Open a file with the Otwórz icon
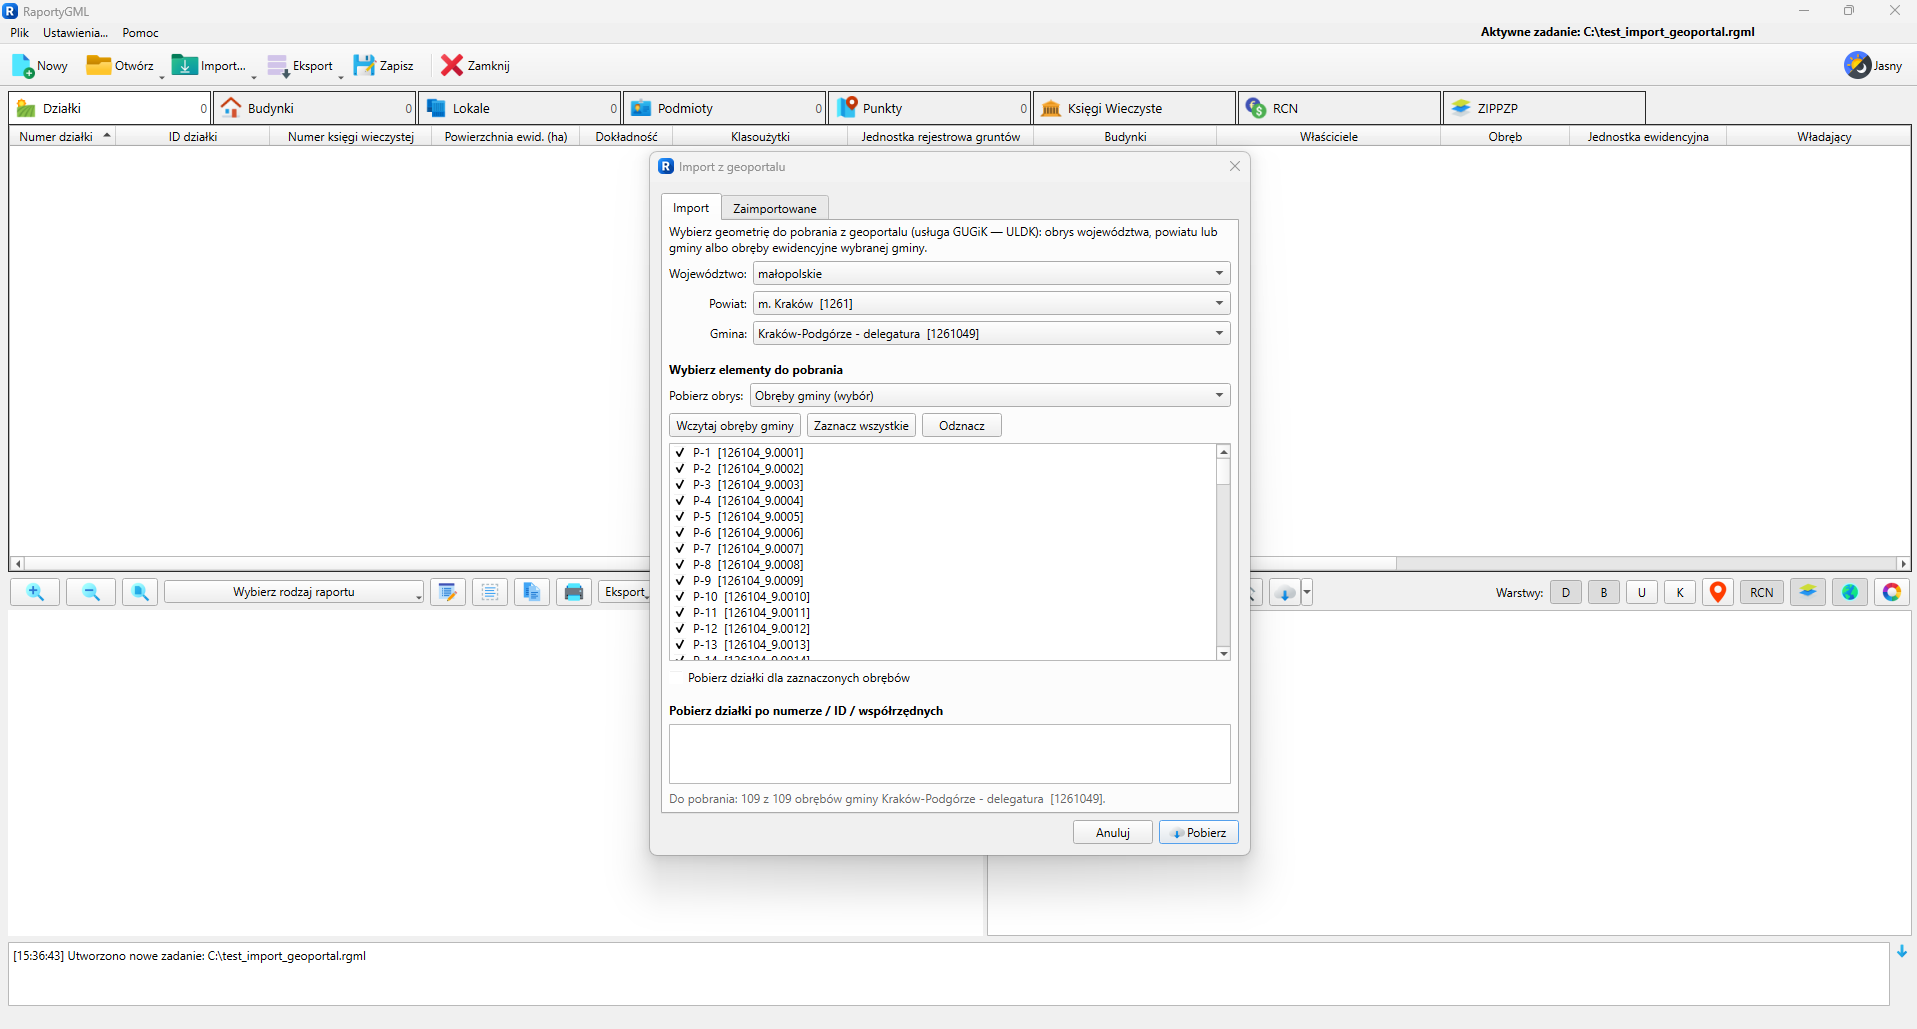 coord(99,66)
